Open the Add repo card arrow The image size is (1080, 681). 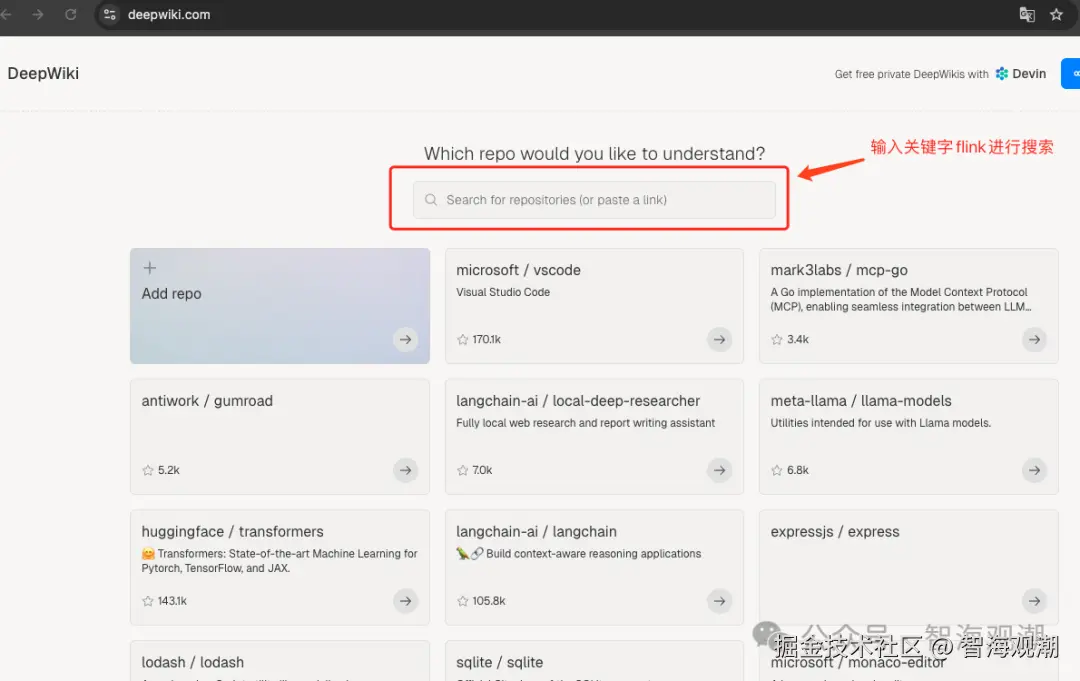[406, 339]
